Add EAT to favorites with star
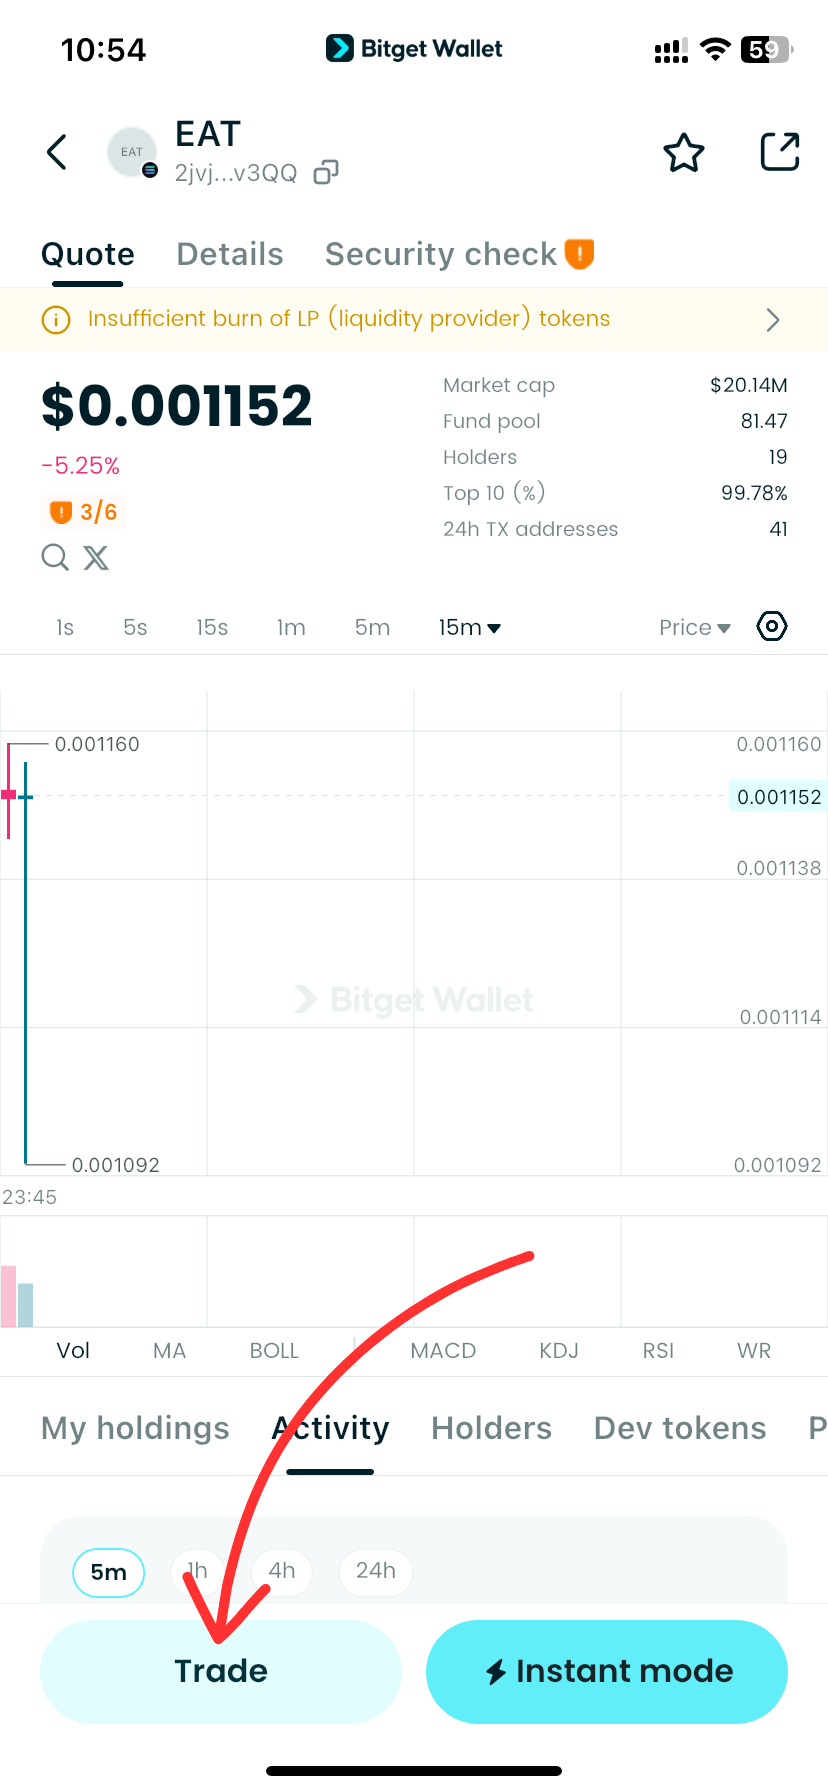828x1792 pixels. [684, 153]
